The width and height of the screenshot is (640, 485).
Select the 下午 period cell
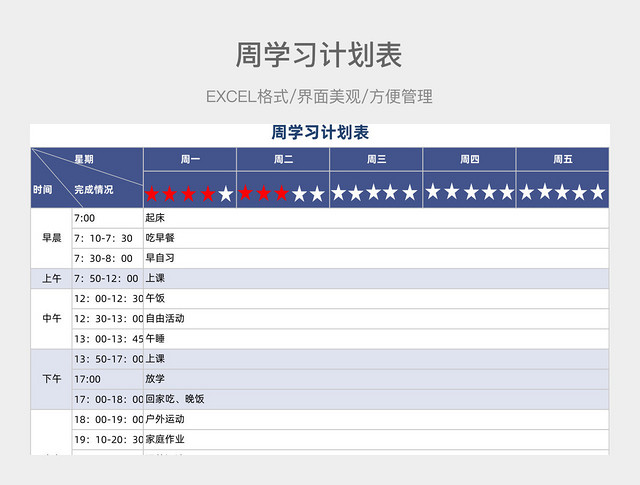[51, 379]
